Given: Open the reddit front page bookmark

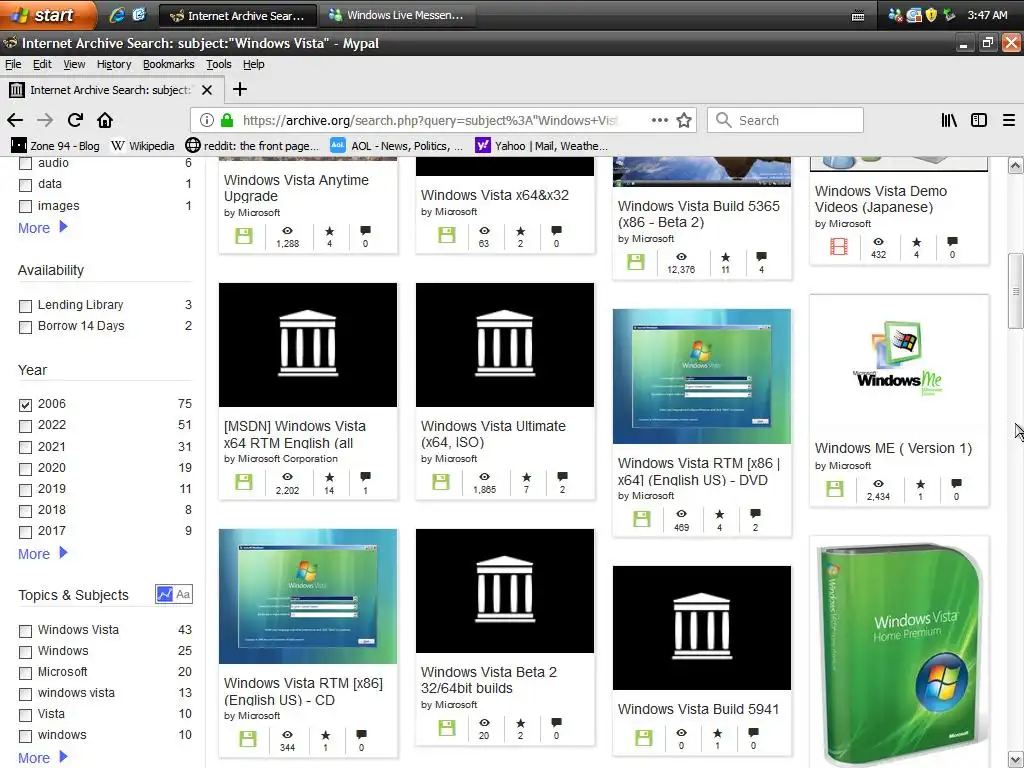Looking at the screenshot, I should (252, 146).
